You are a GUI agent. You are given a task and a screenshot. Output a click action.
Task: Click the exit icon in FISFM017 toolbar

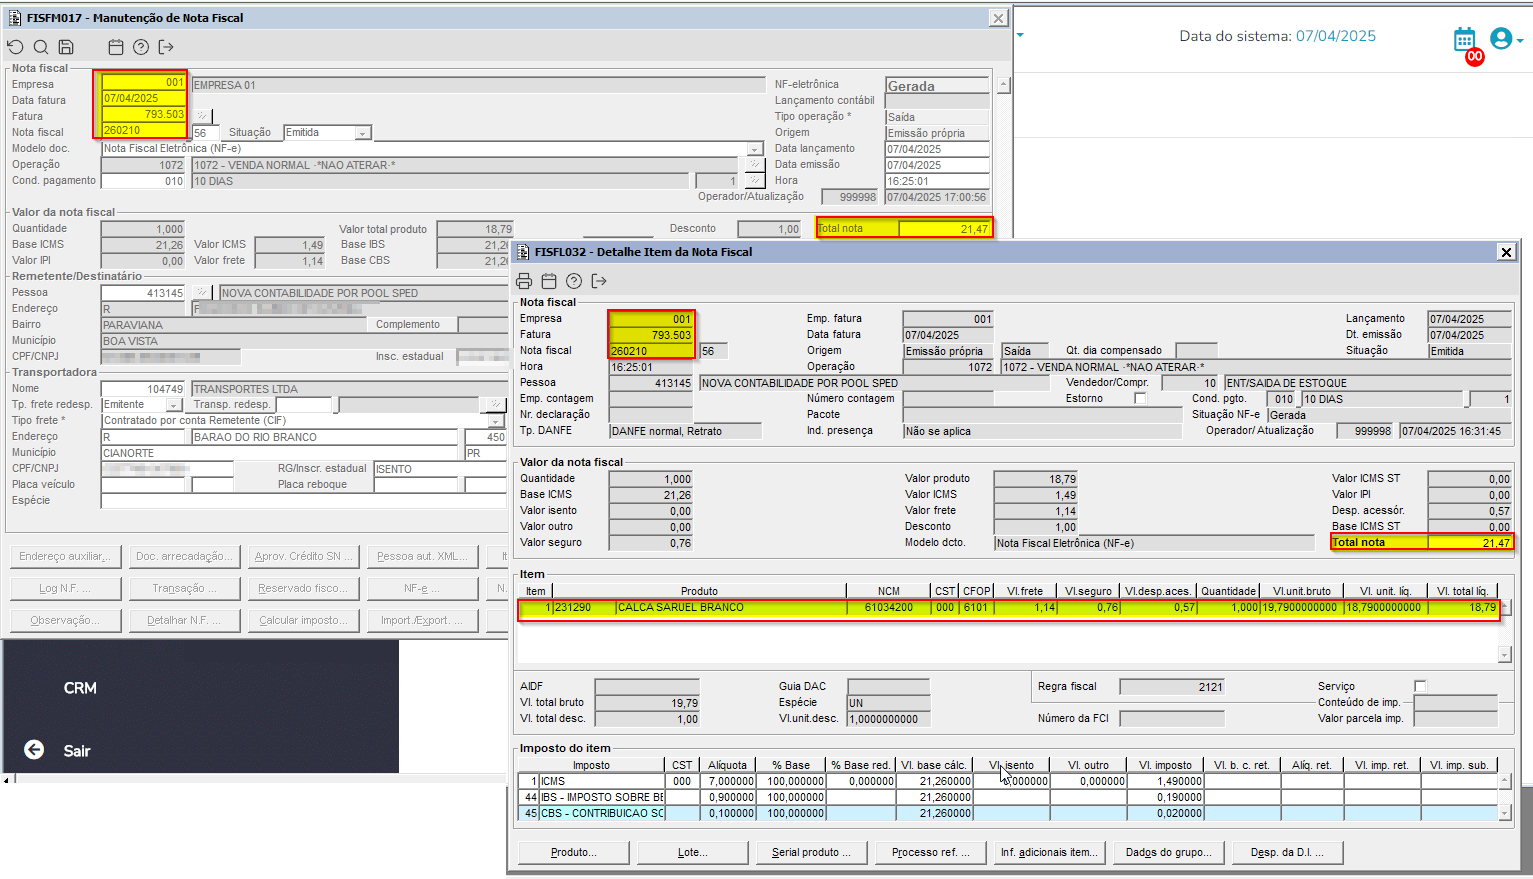166,47
